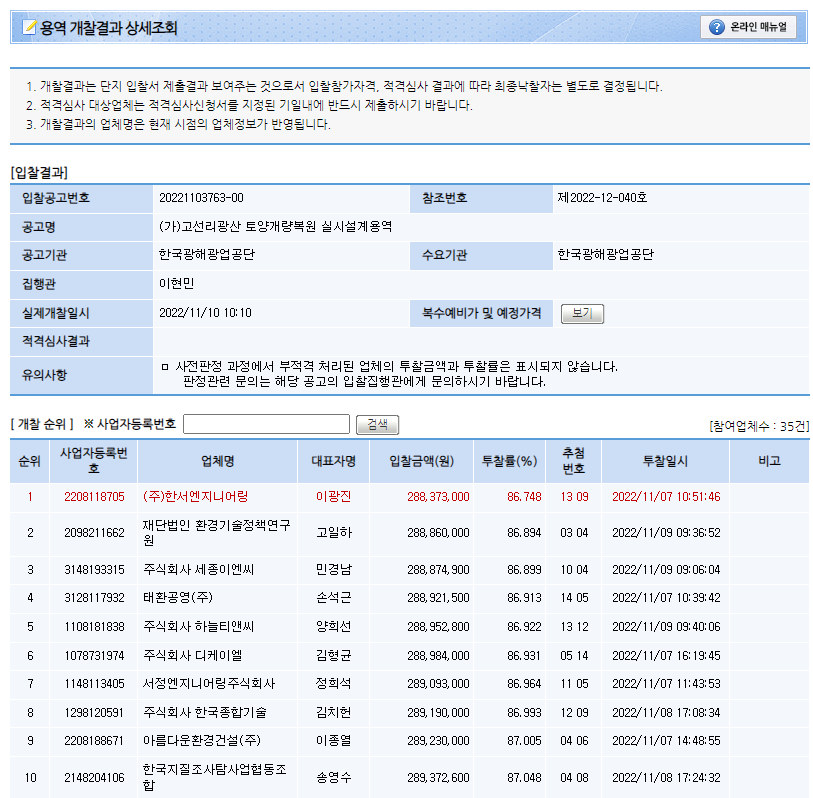Click company 재단법인 환경기술정책연구원
813x798 pixels.
tap(217, 533)
